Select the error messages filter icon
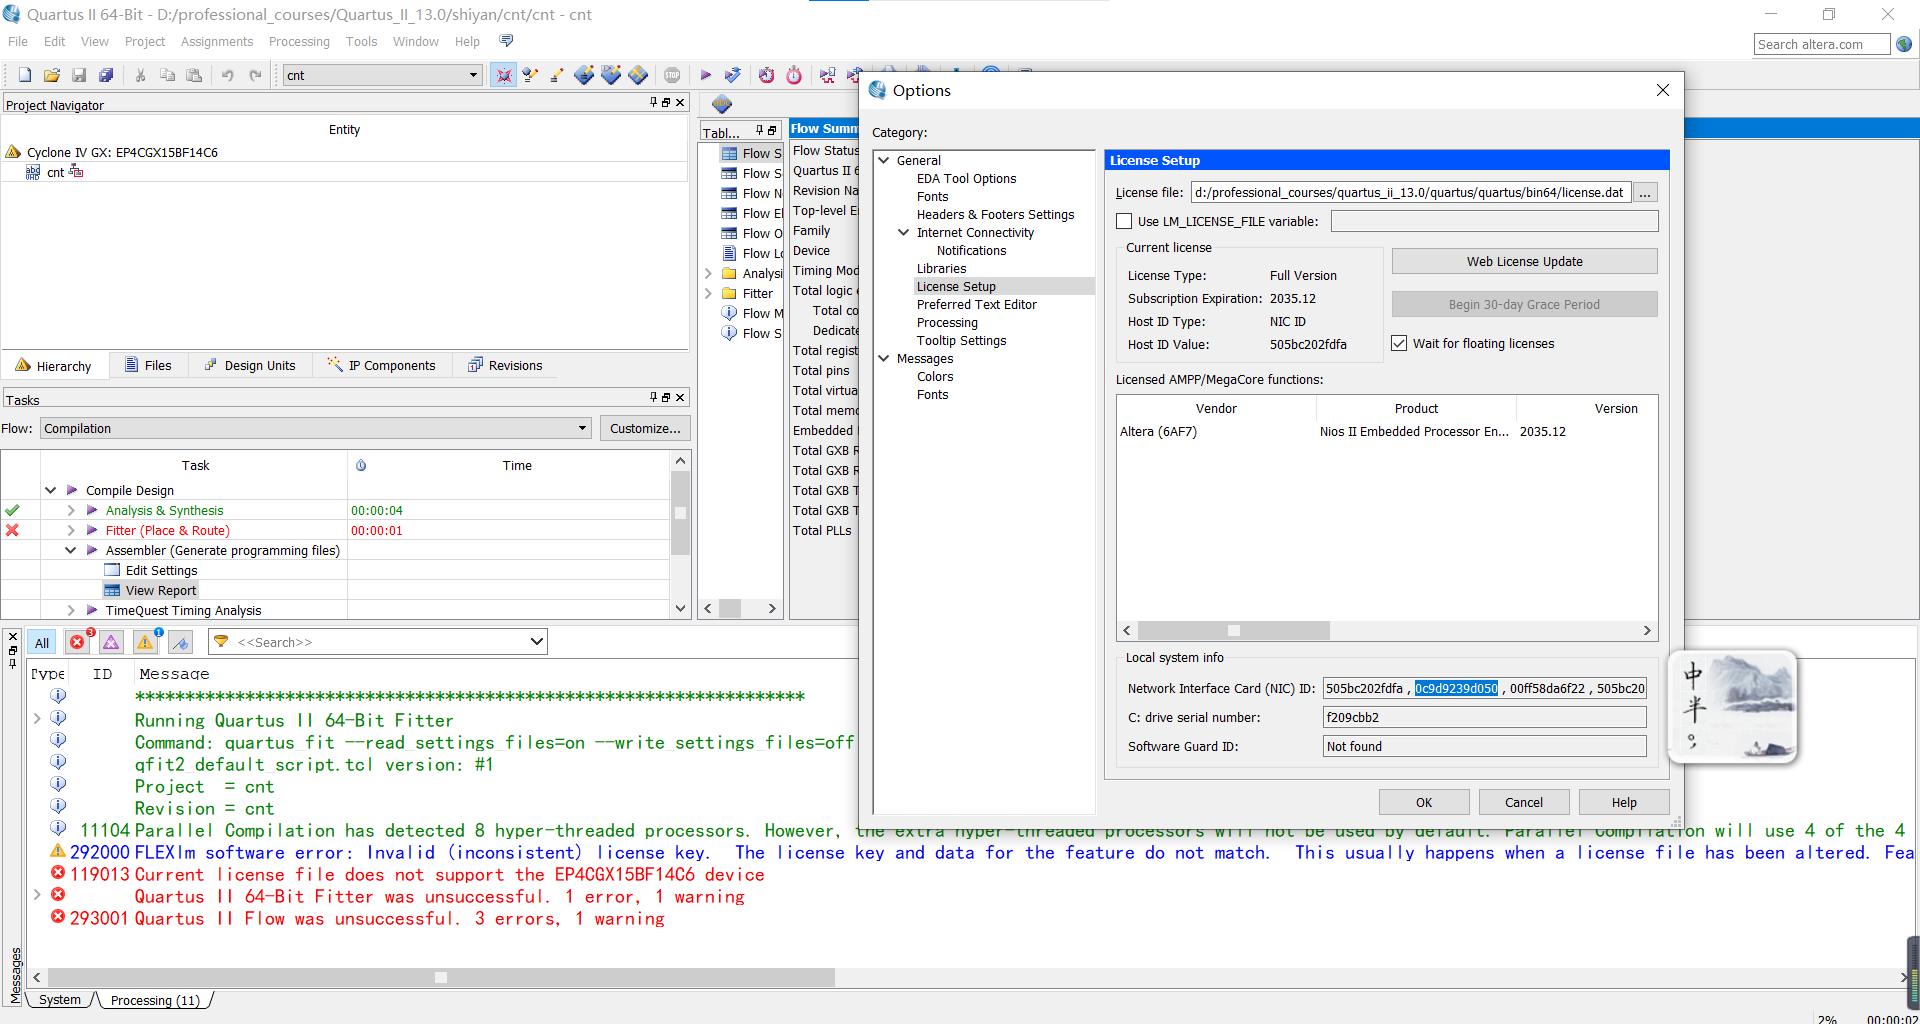 77,641
